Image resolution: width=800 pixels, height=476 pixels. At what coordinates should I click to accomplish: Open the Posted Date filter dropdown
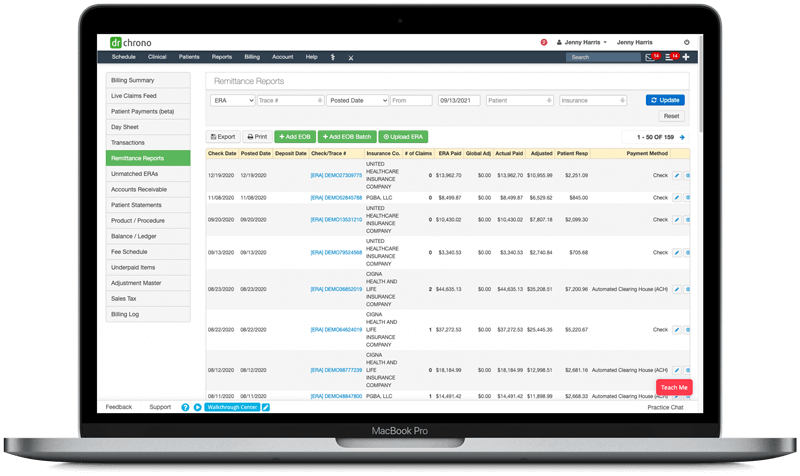[x=358, y=101]
